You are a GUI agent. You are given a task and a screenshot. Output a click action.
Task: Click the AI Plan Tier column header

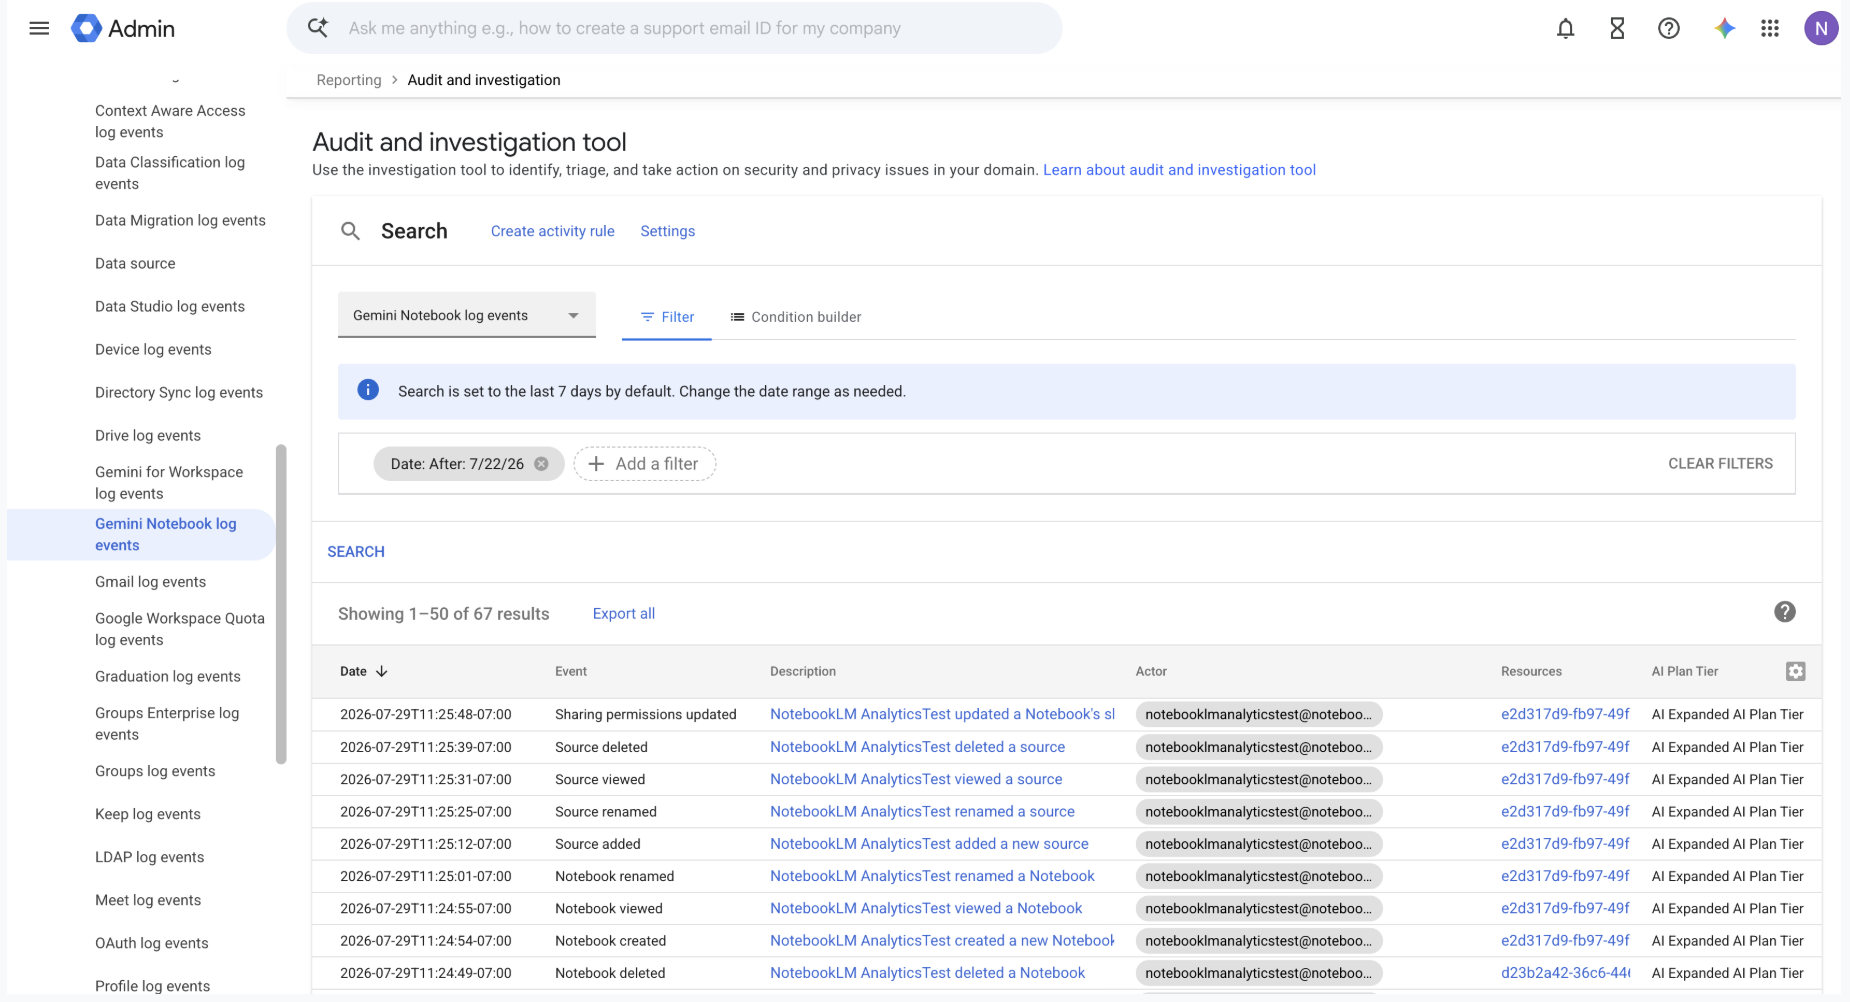pyautogui.click(x=1685, y=672)
